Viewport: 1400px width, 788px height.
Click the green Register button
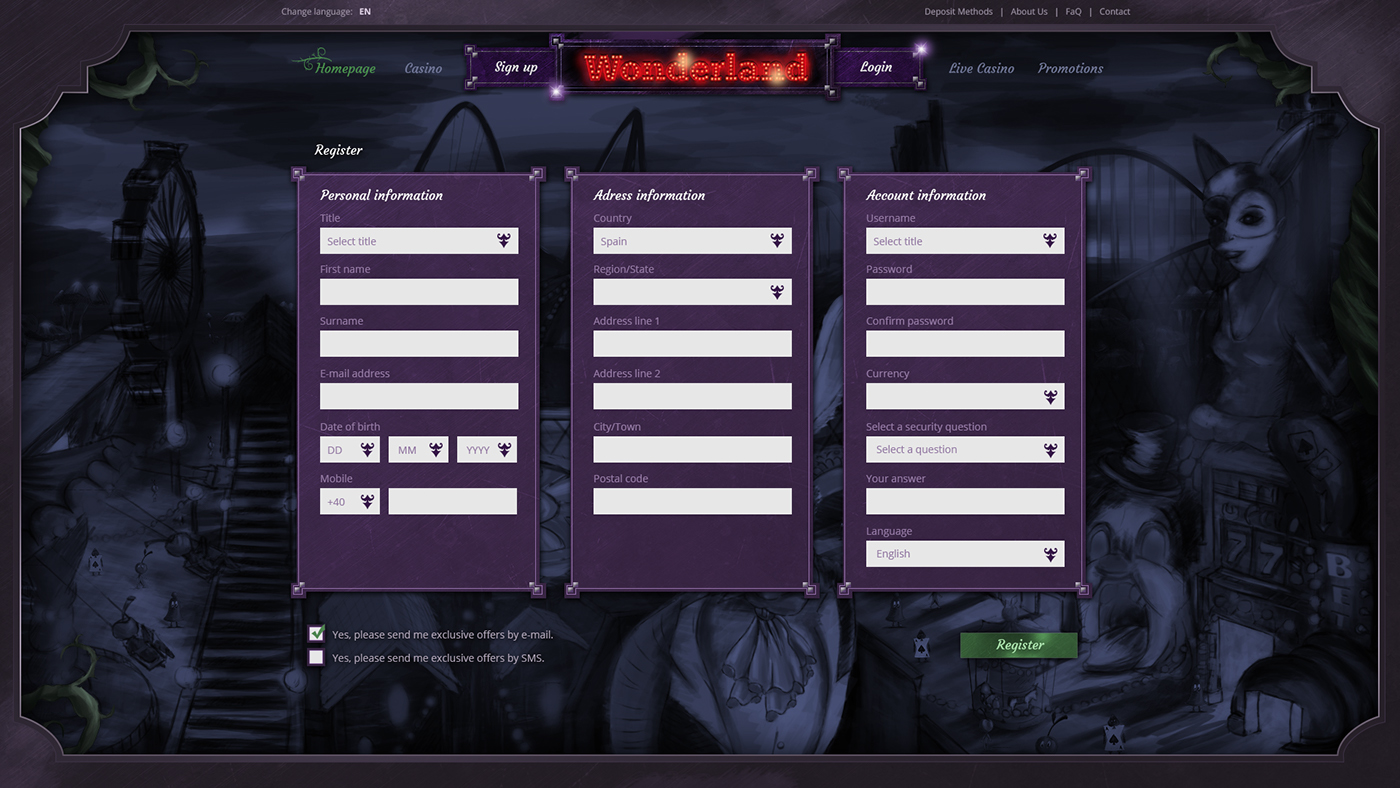pyautogui.click(x=1019, y=645)
